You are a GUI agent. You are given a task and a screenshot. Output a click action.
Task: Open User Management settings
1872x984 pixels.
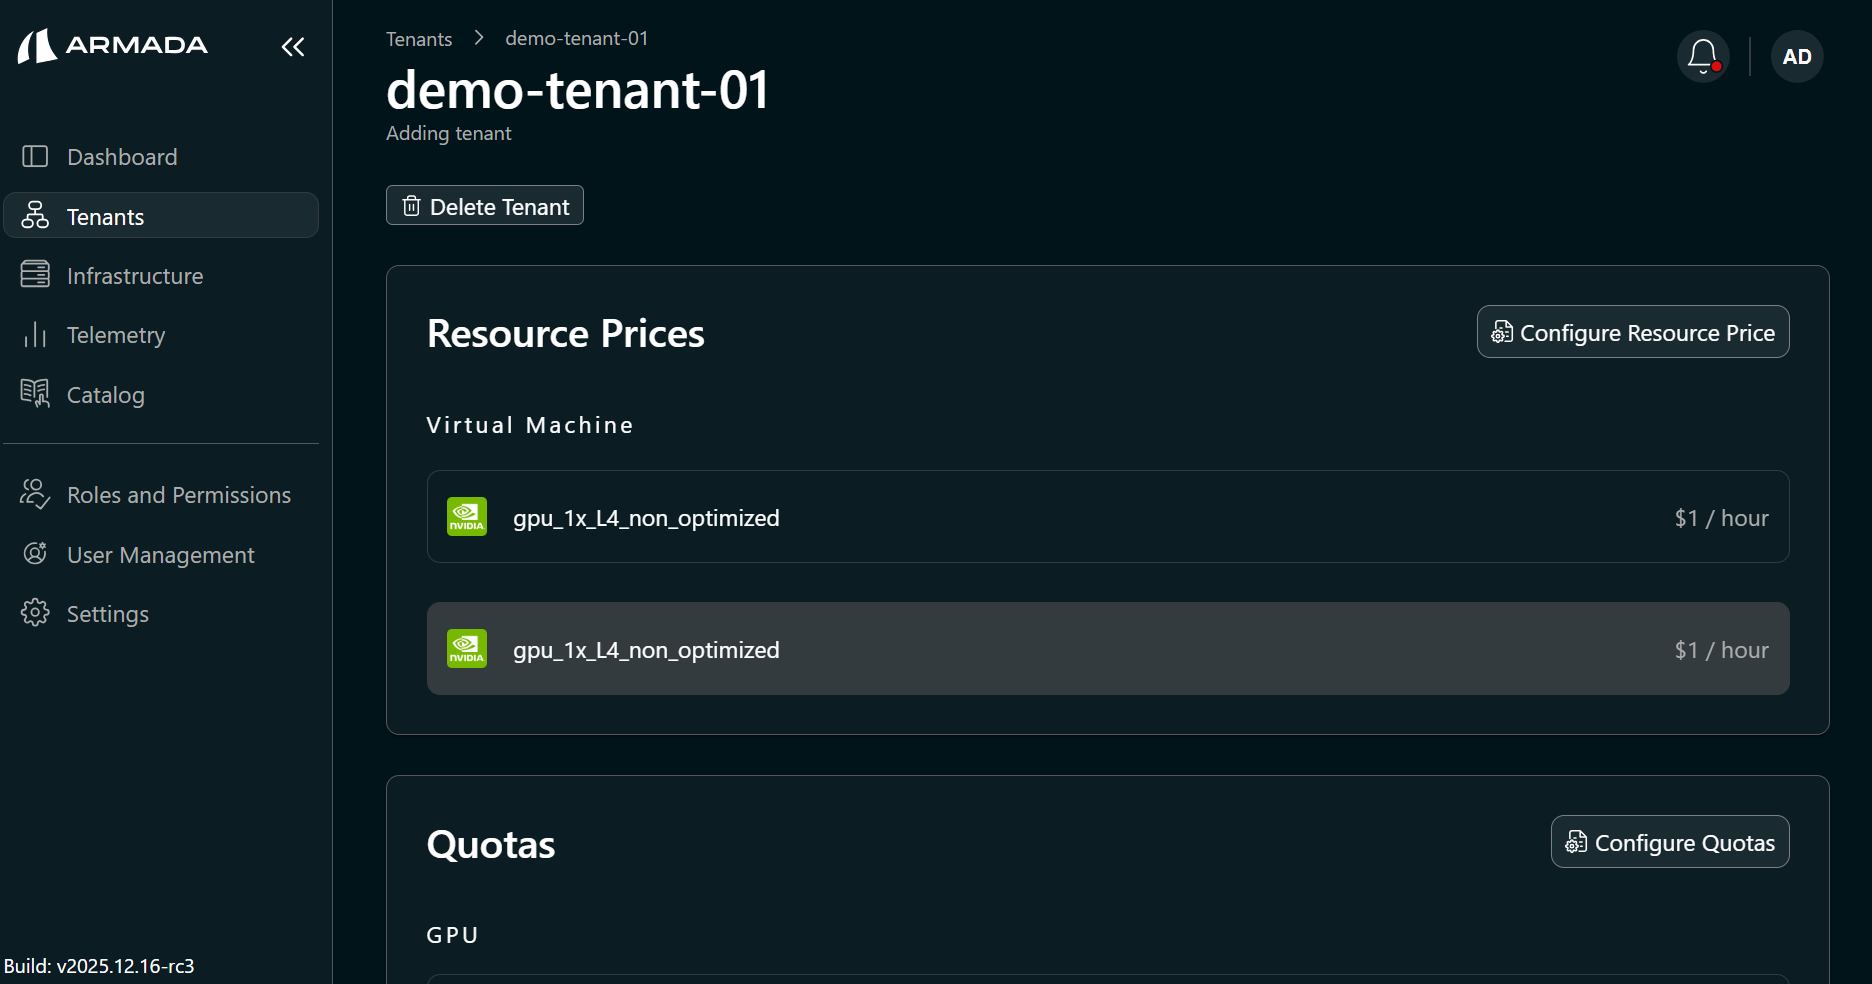click(160, 554)
